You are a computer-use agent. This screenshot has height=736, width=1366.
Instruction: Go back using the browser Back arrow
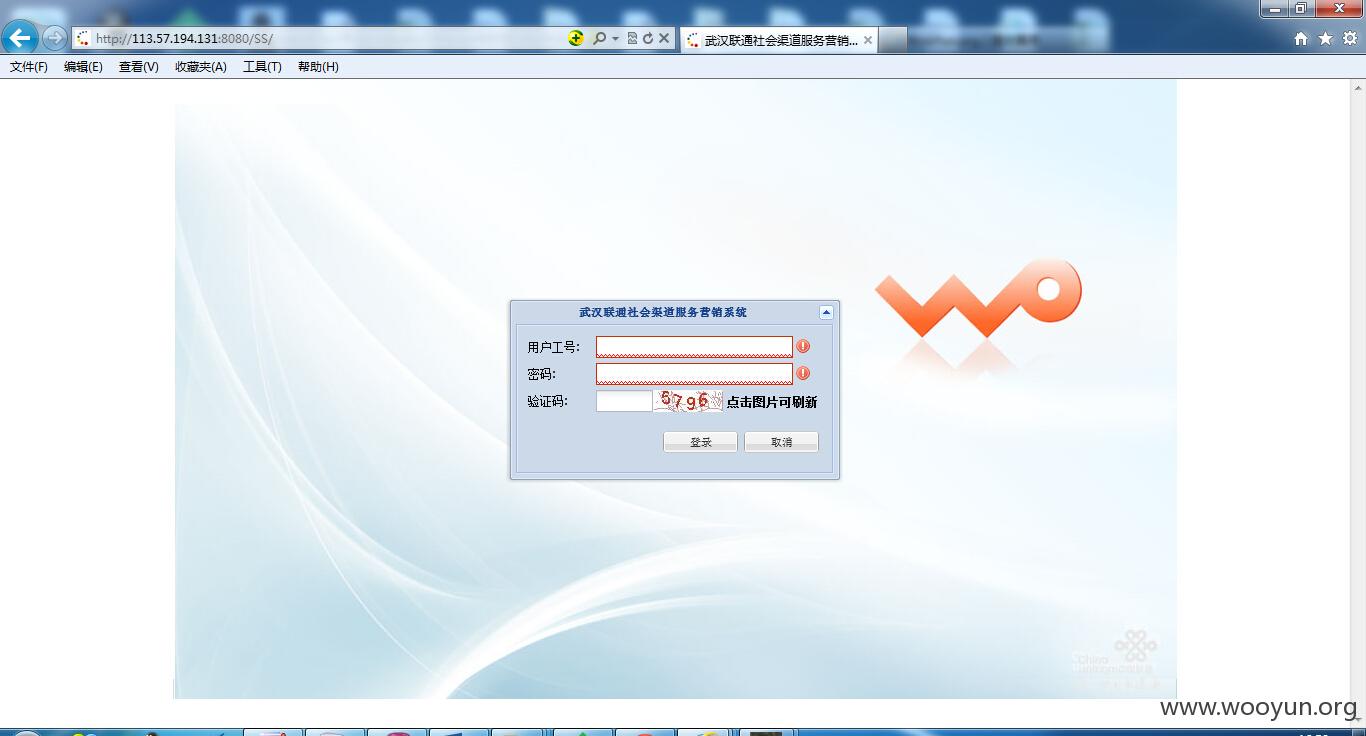20,38
